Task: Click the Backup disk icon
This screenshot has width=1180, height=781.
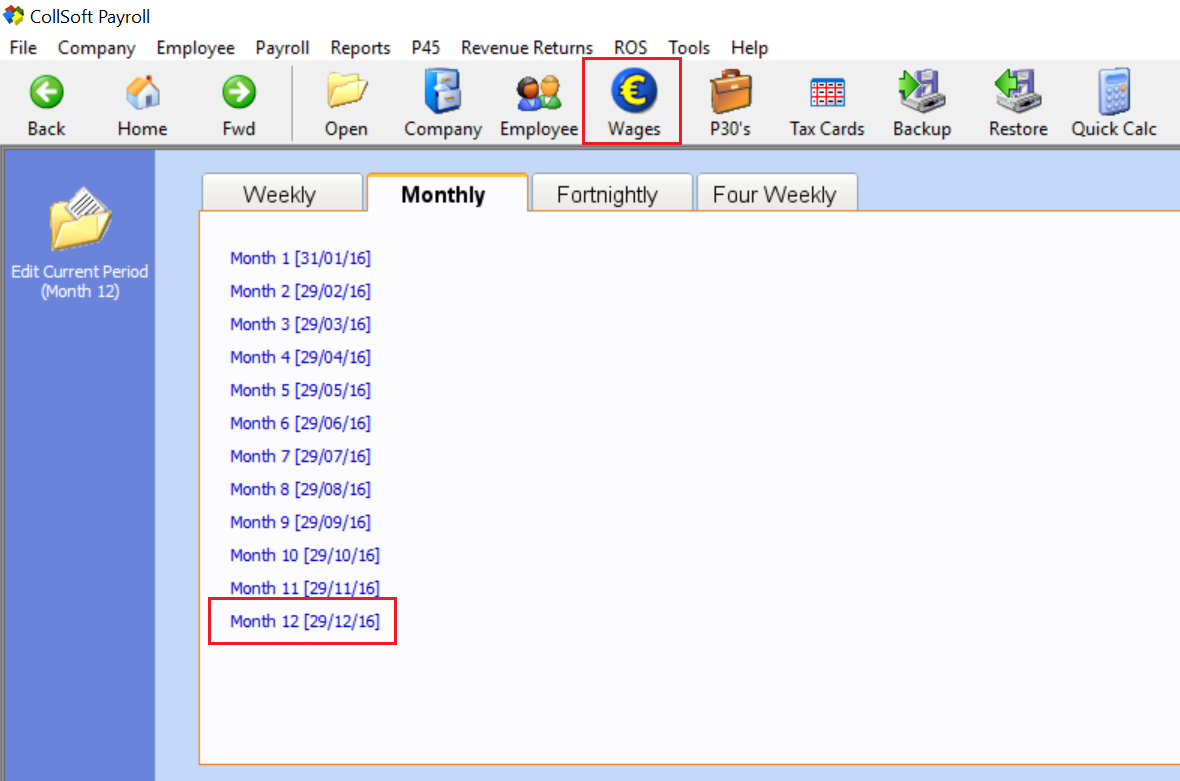Action: tap(921, 93)
